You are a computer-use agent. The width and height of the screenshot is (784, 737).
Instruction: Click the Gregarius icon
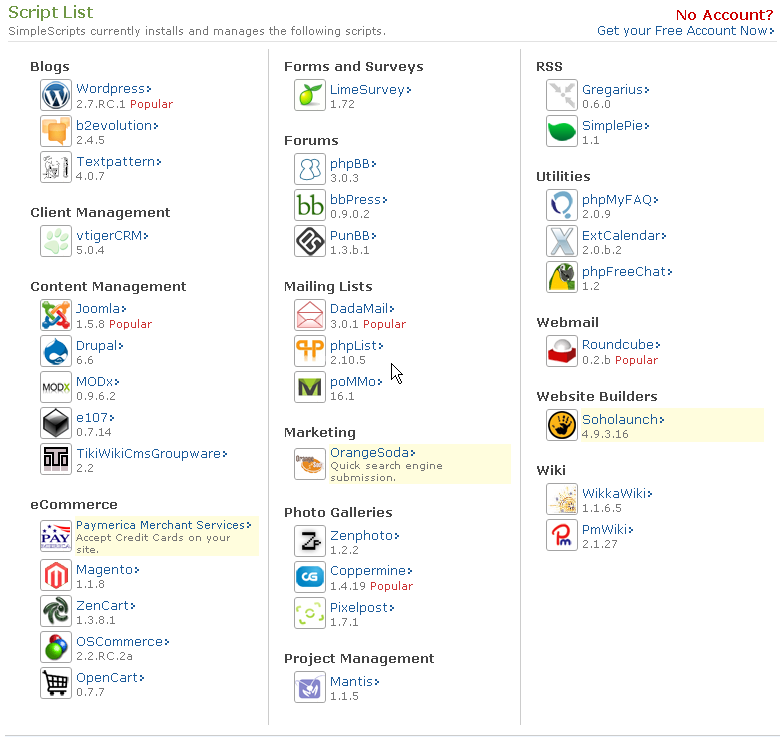pyautogui.click(x=562, y=95)
